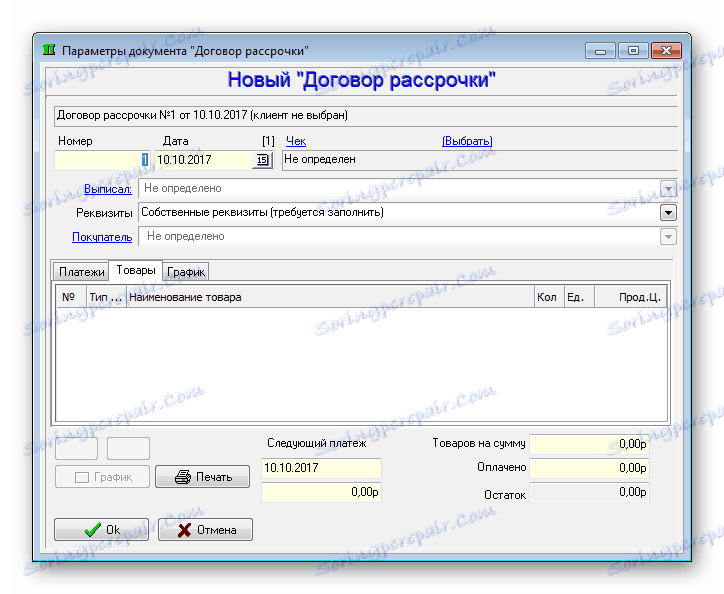The image size is (724, 594).
Task: Click the contract summary line 'Договор рассрочки №1'
Action: [x=366, y=115]
